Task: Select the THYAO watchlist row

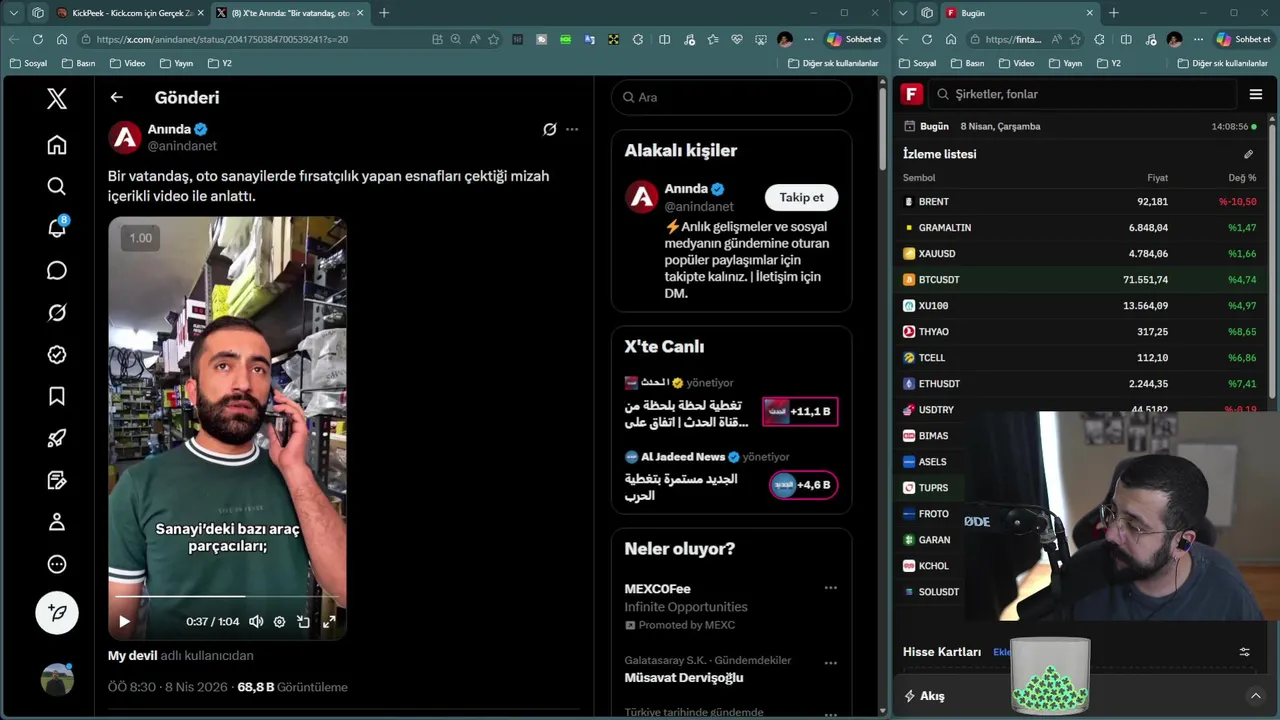Action: click(x=1081, y=331)
